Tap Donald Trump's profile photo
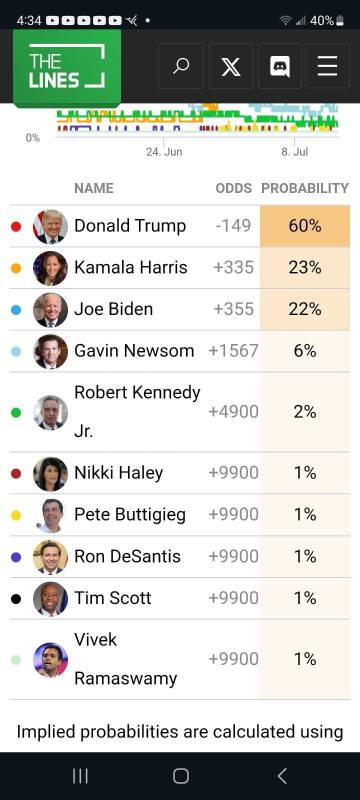 (50, 227)
